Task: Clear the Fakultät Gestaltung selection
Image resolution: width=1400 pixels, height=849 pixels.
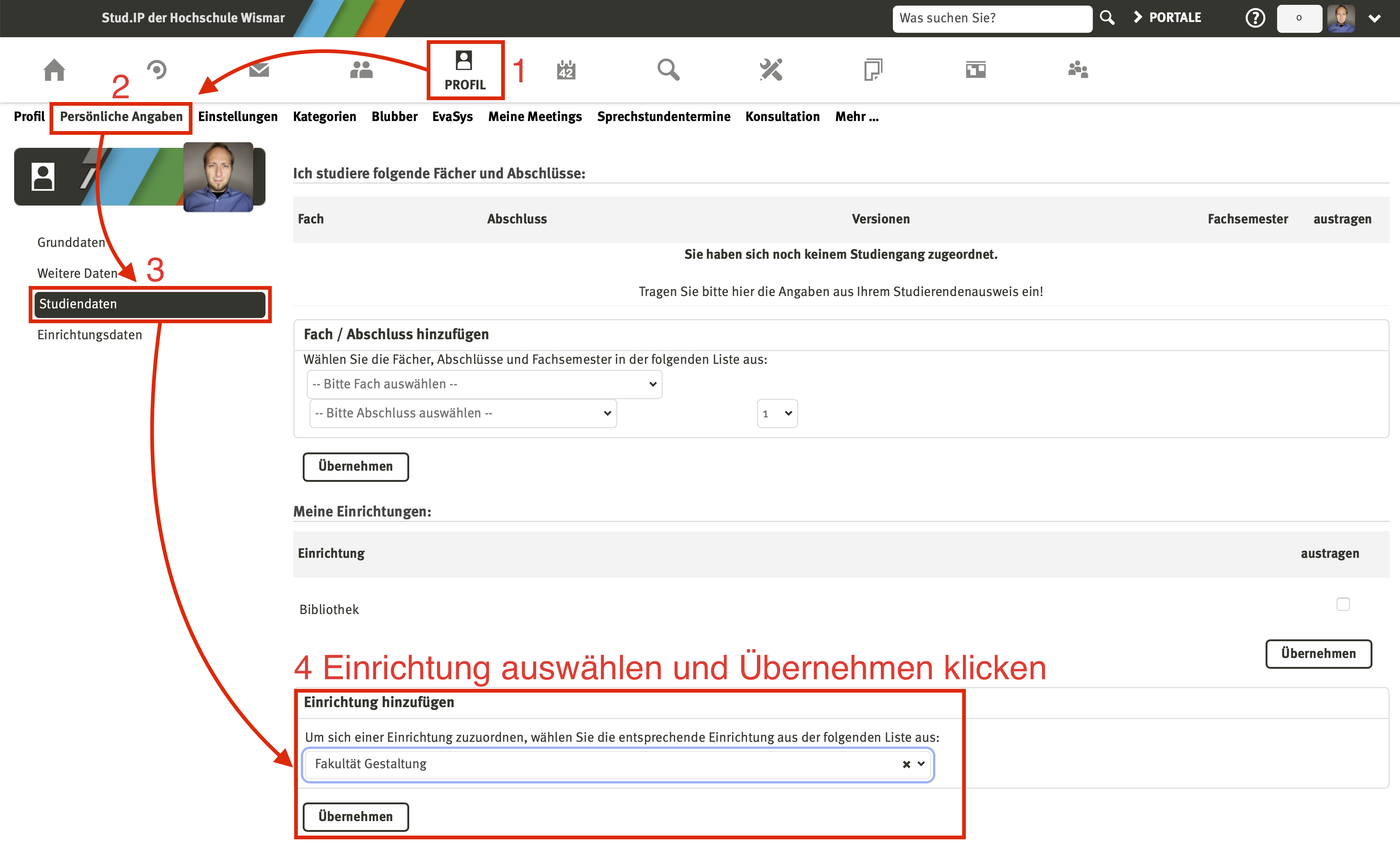Action: 905,764
